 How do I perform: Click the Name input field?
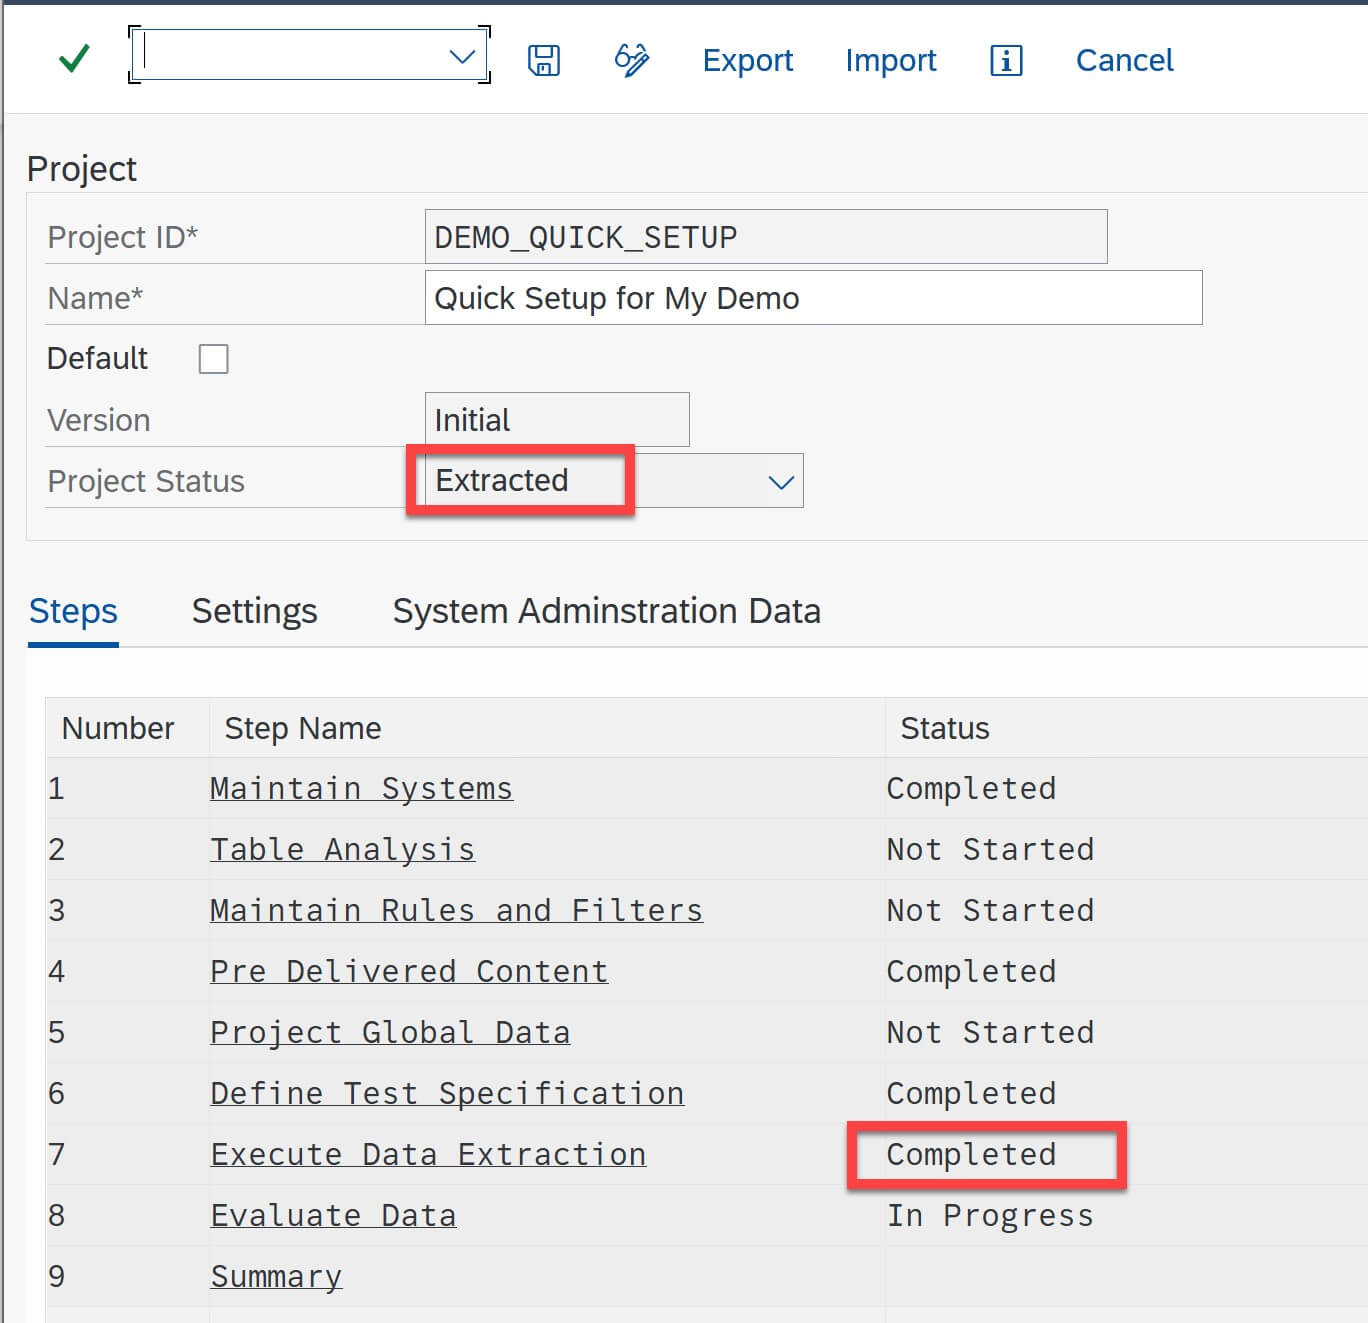click(x=812, y=298)
